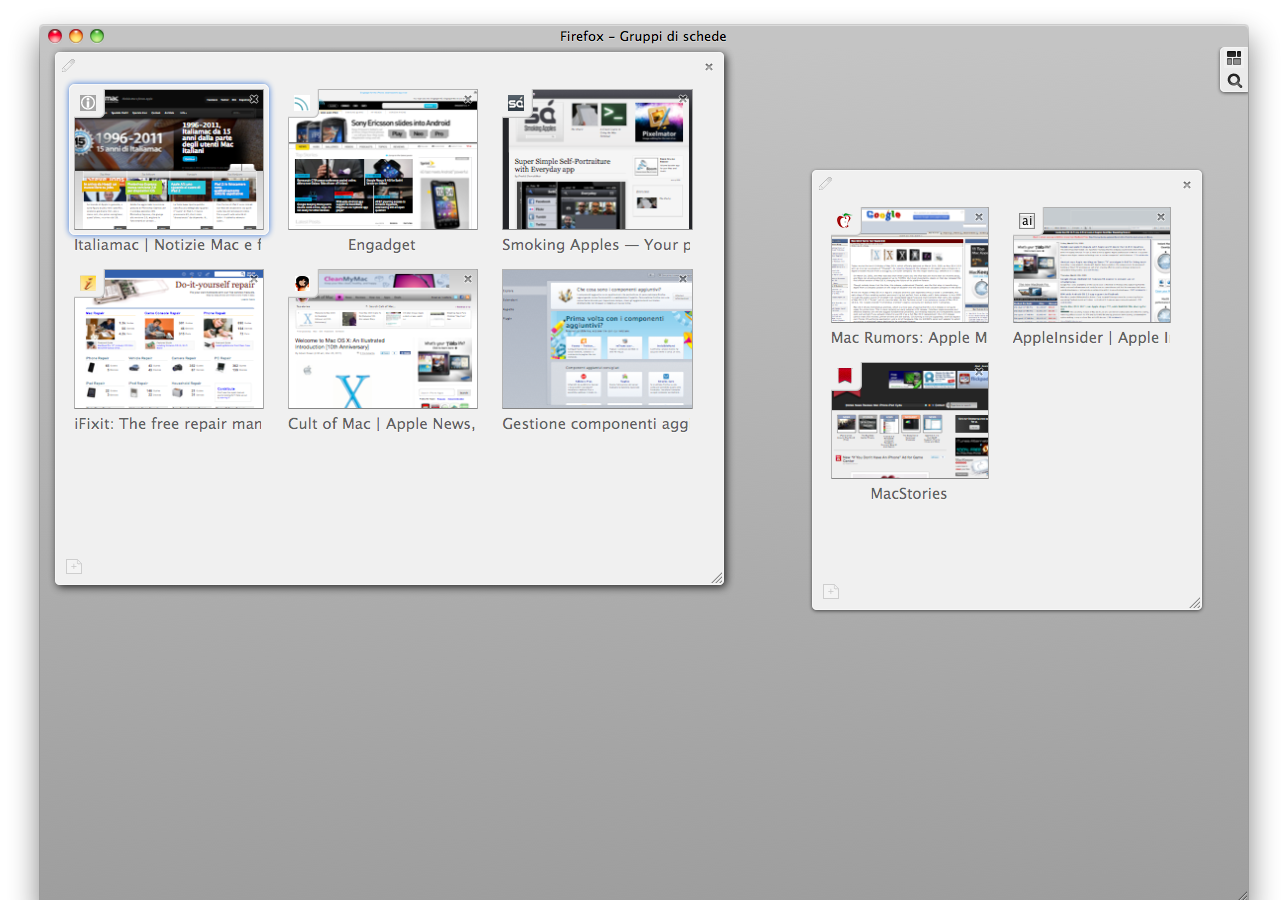This screenshot has width=1288, height=900.
Task: Click the 'Mac Rumors: Apple M' title
Action: tap(909, 338)
